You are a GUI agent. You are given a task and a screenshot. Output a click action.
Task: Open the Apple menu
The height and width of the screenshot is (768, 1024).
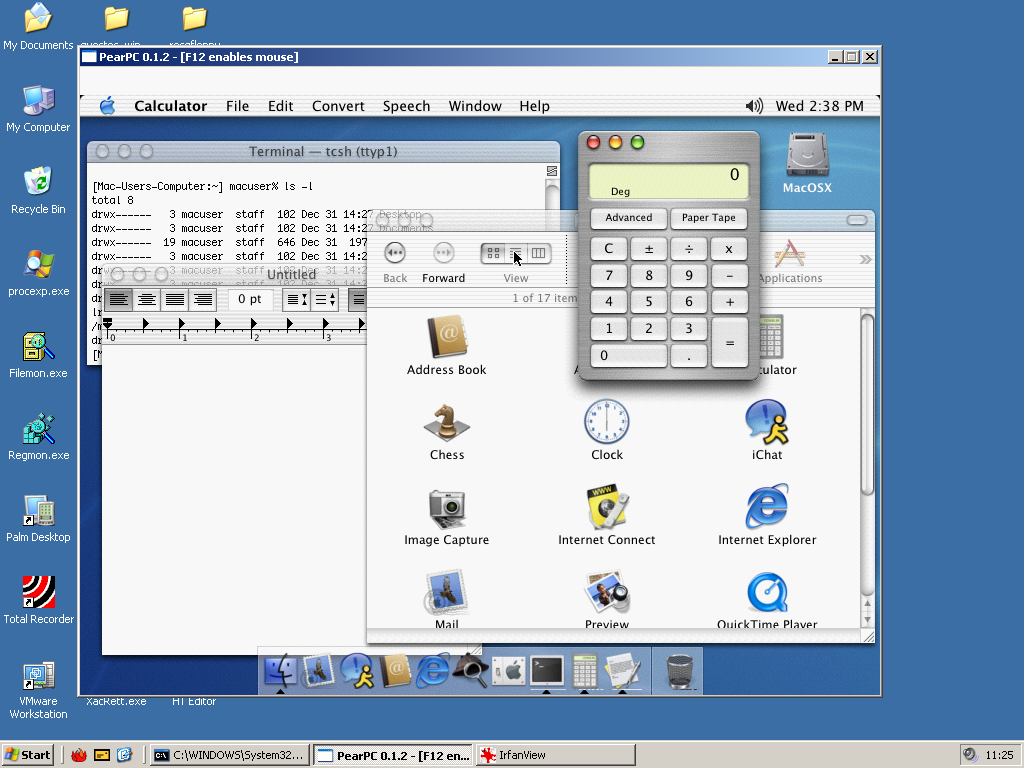click(x=108, y=106)
